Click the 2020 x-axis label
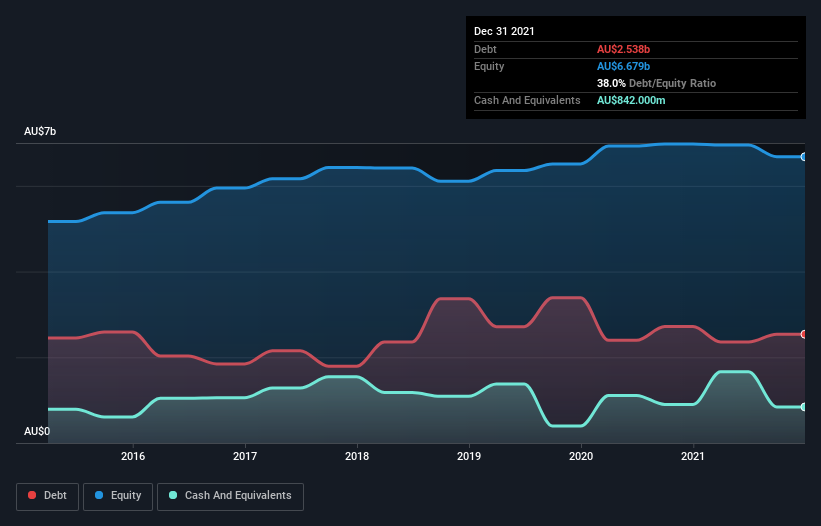This screenshot has width=821, height=526. pyautogui.click(x=581, y=456)
